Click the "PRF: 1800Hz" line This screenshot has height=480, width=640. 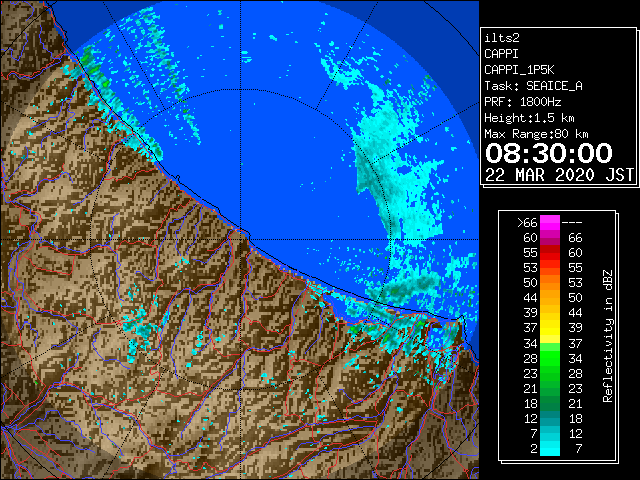click(522, 102)
